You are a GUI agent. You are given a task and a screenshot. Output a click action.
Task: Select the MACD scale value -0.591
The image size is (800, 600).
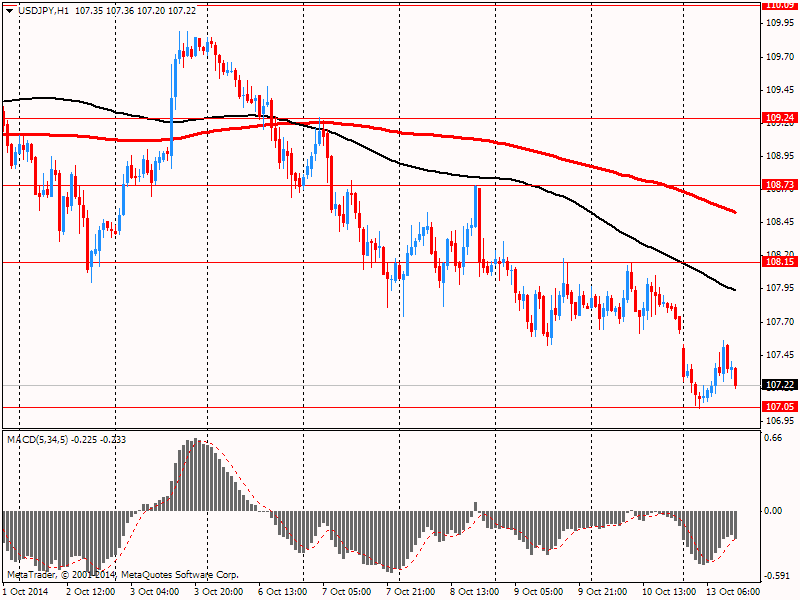(x=778, y=576)
